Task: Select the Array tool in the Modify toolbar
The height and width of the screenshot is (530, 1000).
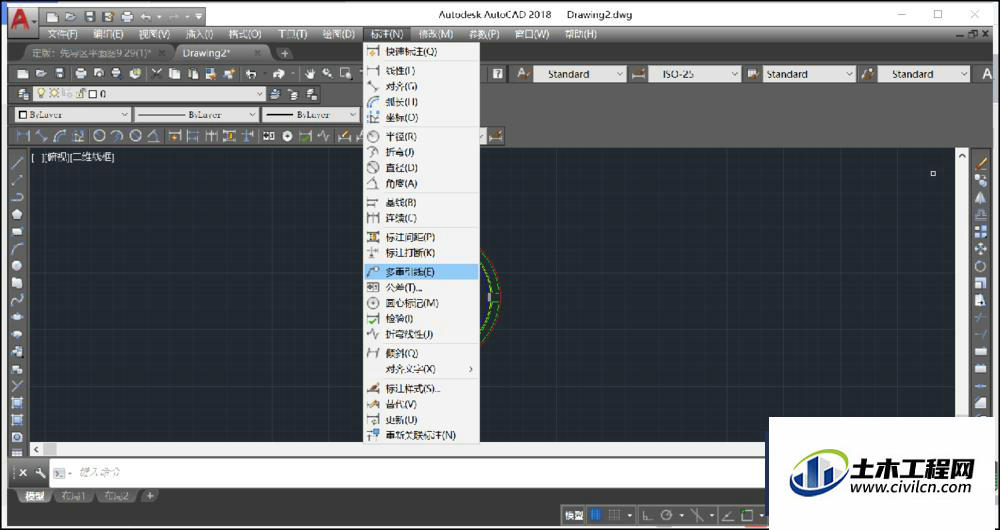Action: pyautogui.click(x=981, y=232)
